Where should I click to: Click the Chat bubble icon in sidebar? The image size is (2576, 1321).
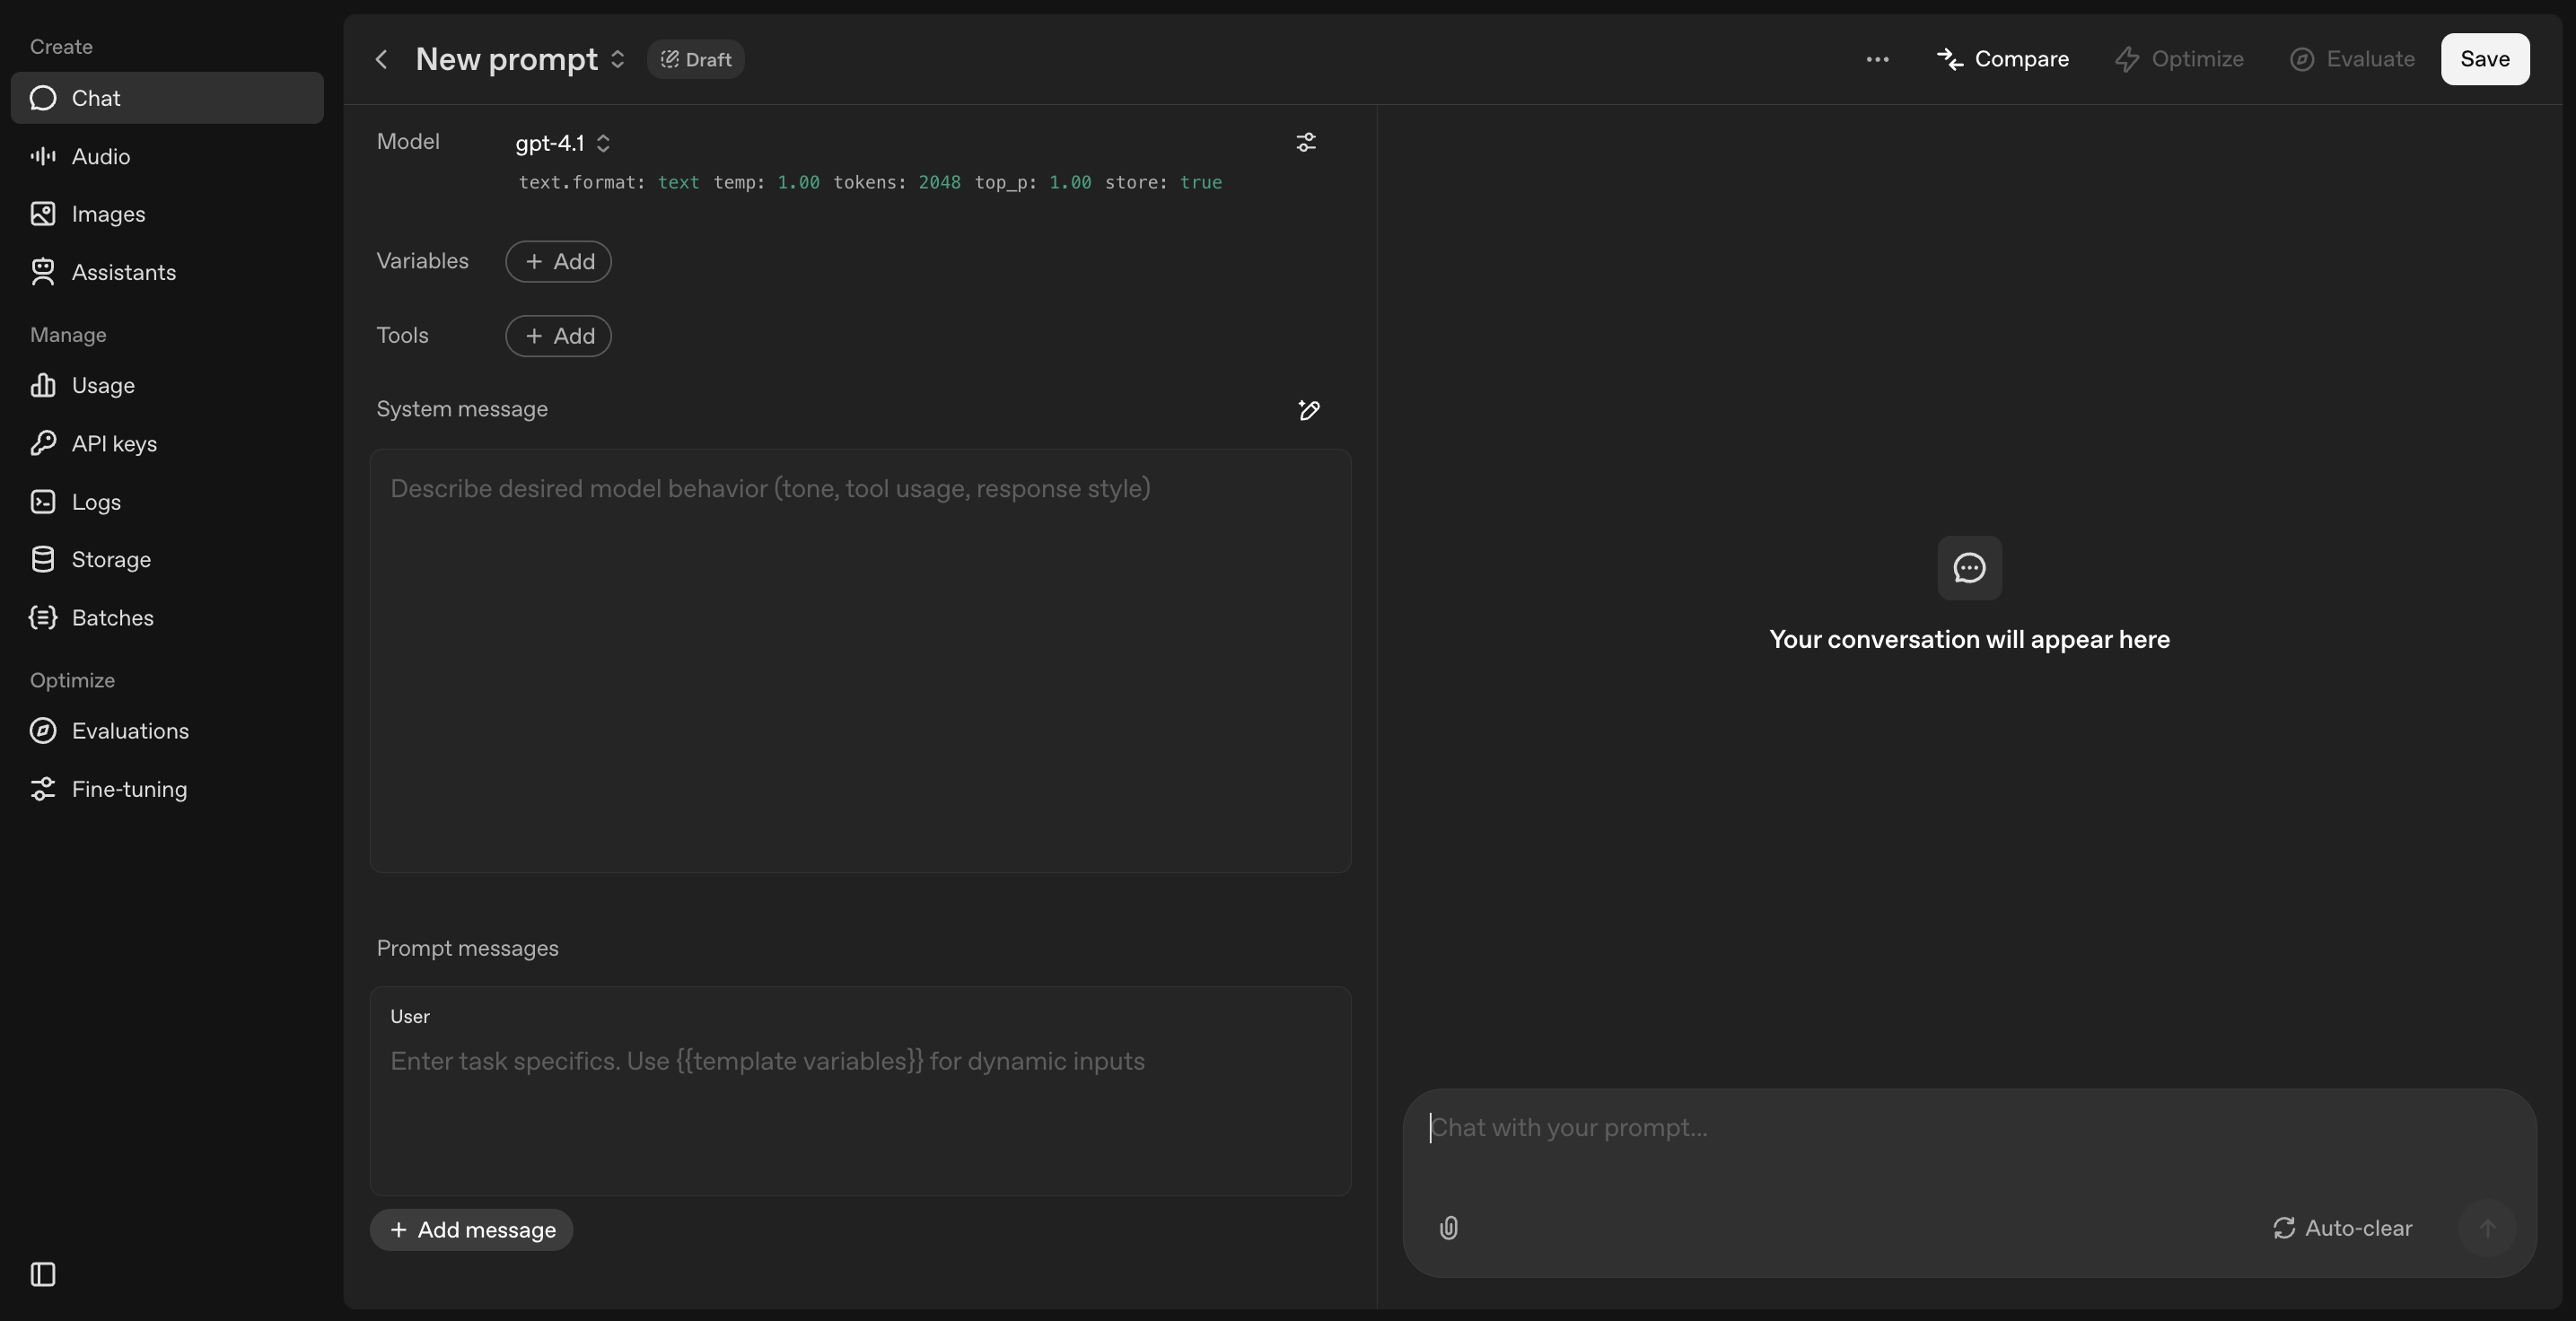43,98
